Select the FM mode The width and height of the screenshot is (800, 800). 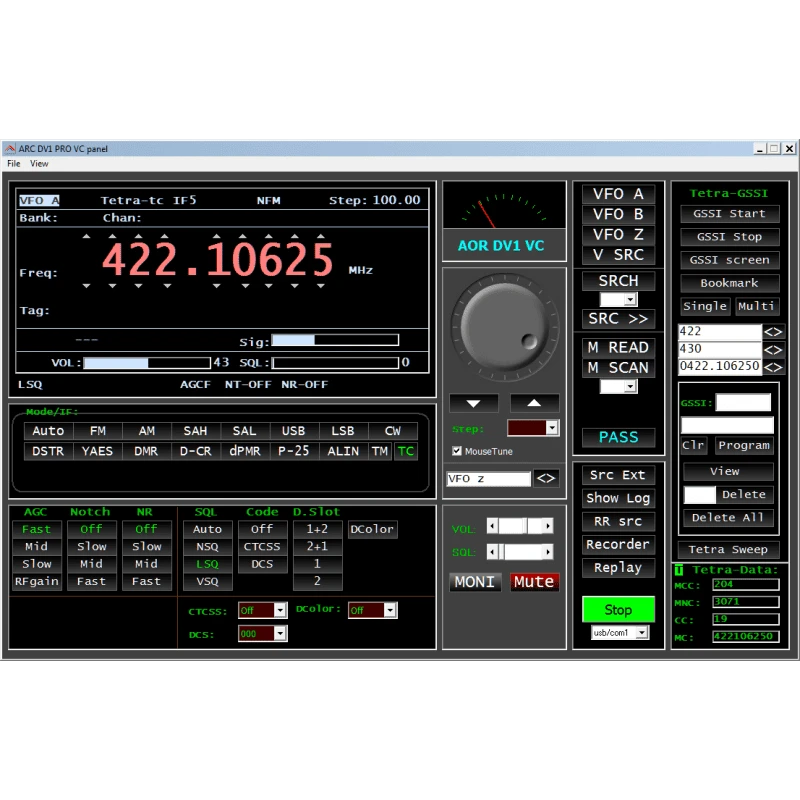[x=97, y=431]
